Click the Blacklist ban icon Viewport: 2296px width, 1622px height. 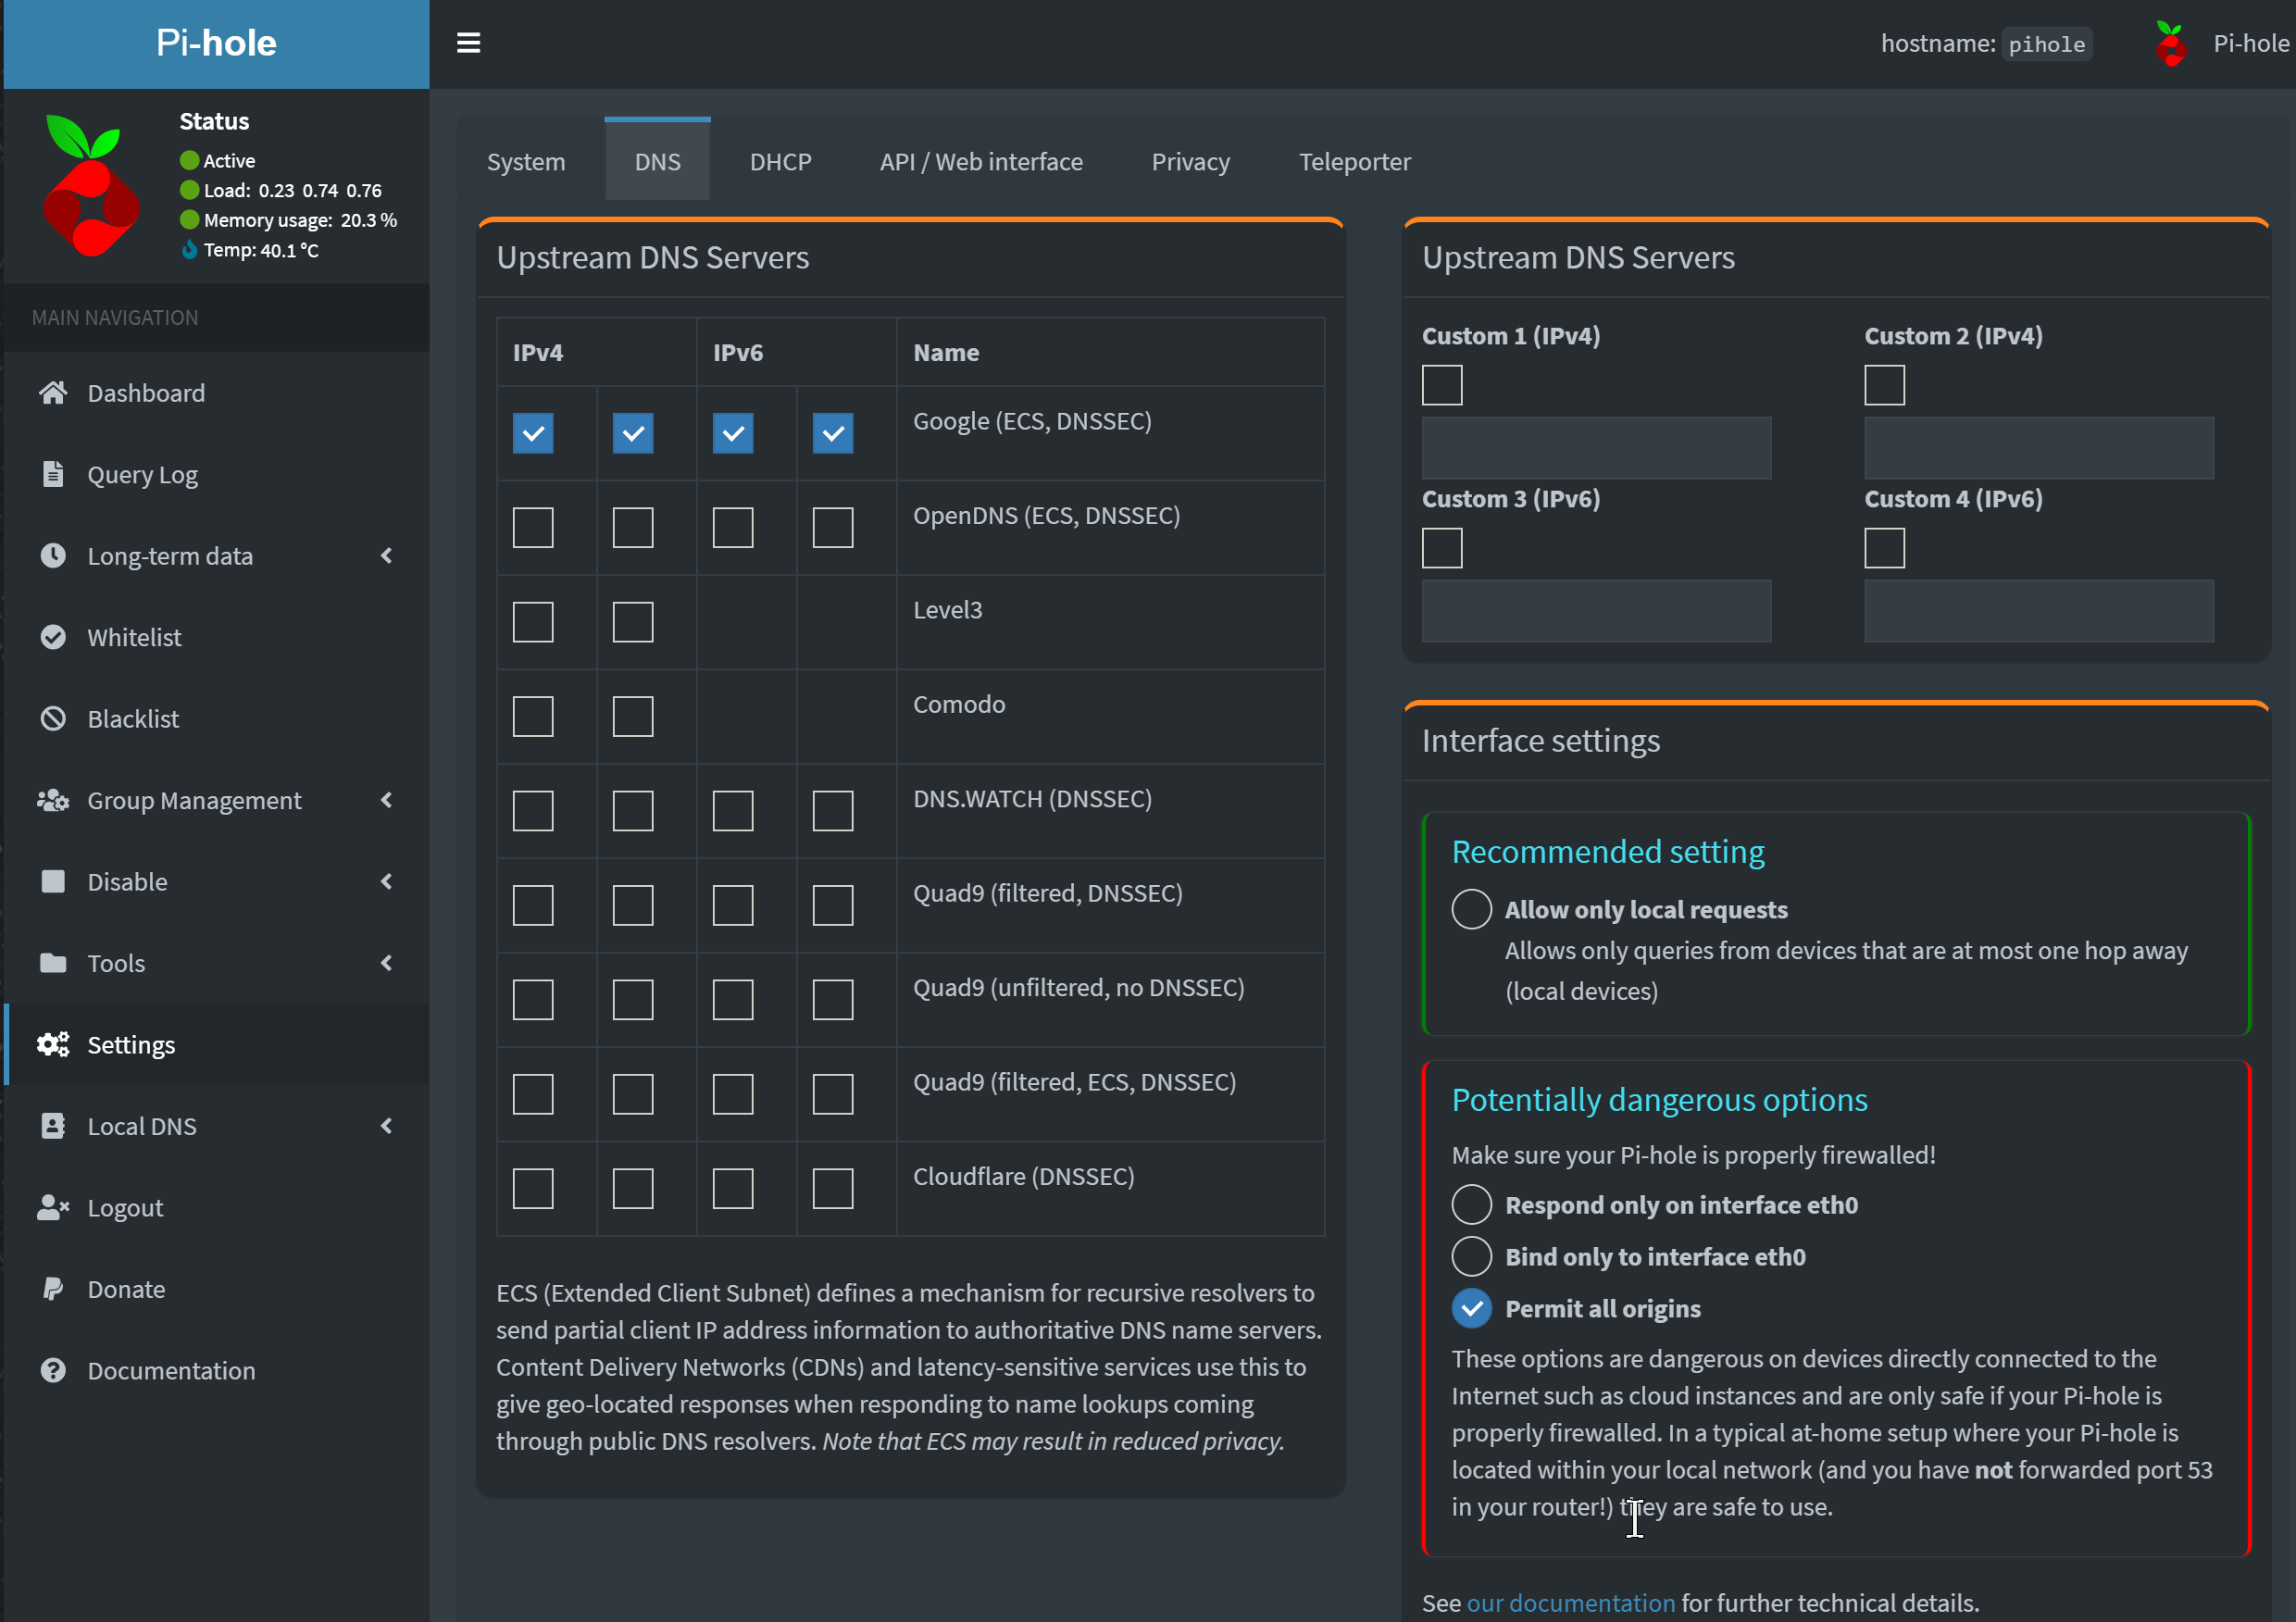(x=53, y=719)
